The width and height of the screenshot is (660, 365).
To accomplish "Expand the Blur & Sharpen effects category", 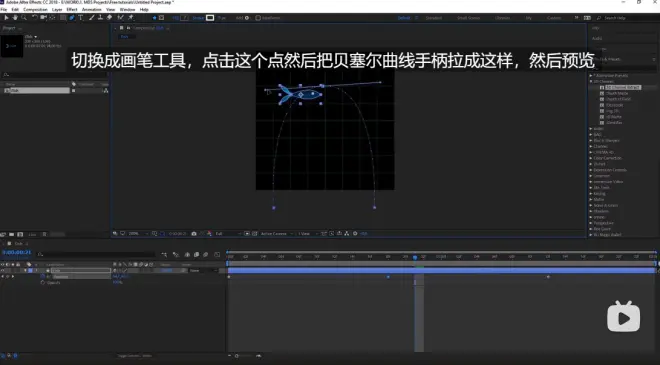I will [x=591, y=141].
